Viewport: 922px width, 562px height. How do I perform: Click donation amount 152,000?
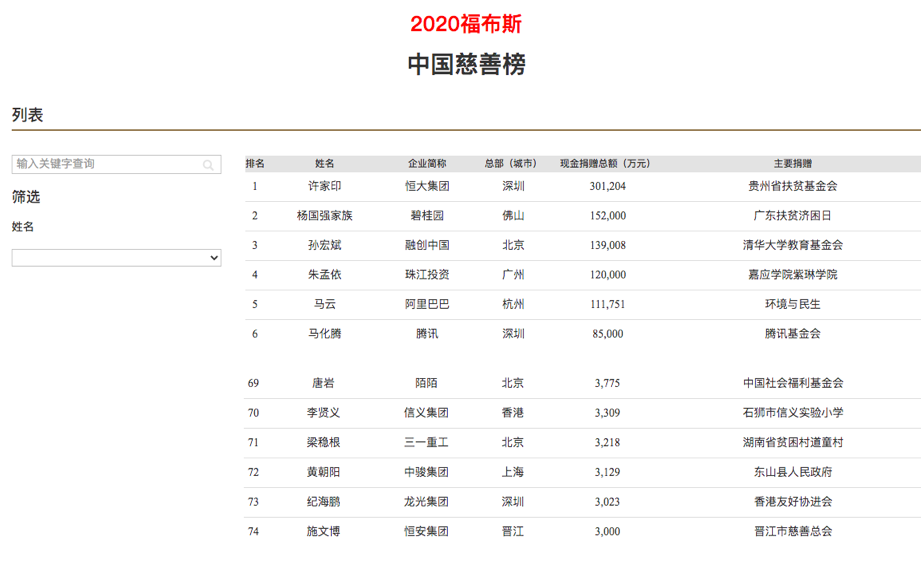[x=607, y=216]
